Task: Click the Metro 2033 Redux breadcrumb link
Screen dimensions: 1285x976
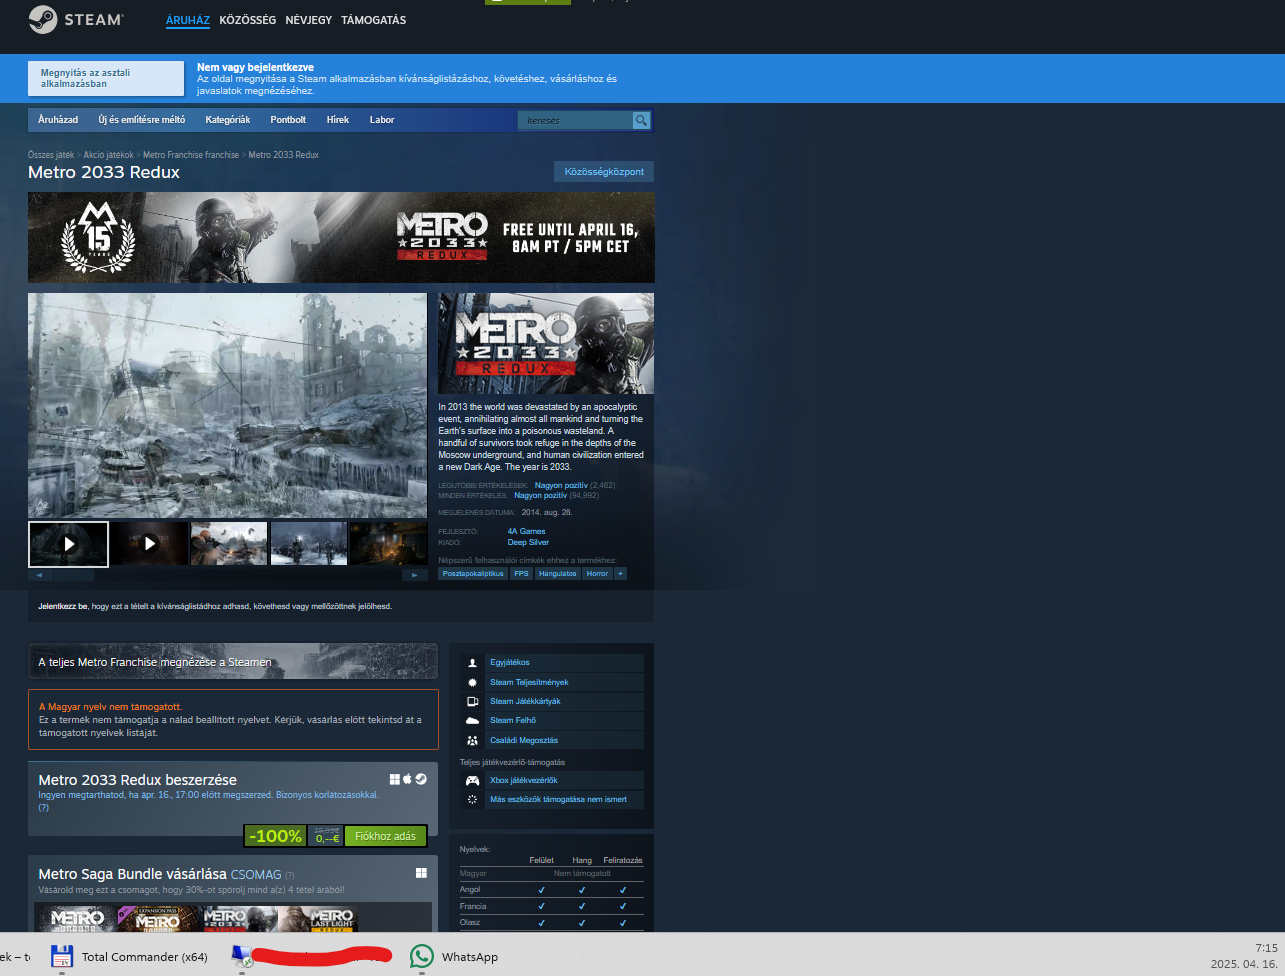Action: [284, 155]
